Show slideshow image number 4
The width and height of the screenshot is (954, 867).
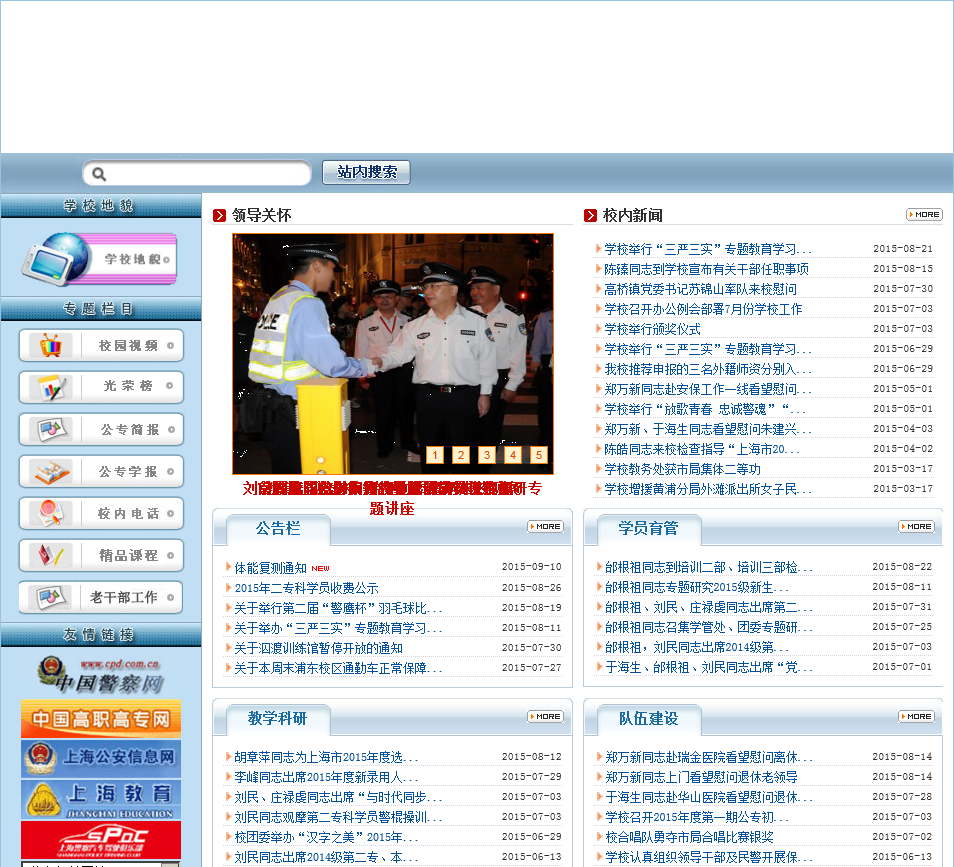click(x=513, y=455)
